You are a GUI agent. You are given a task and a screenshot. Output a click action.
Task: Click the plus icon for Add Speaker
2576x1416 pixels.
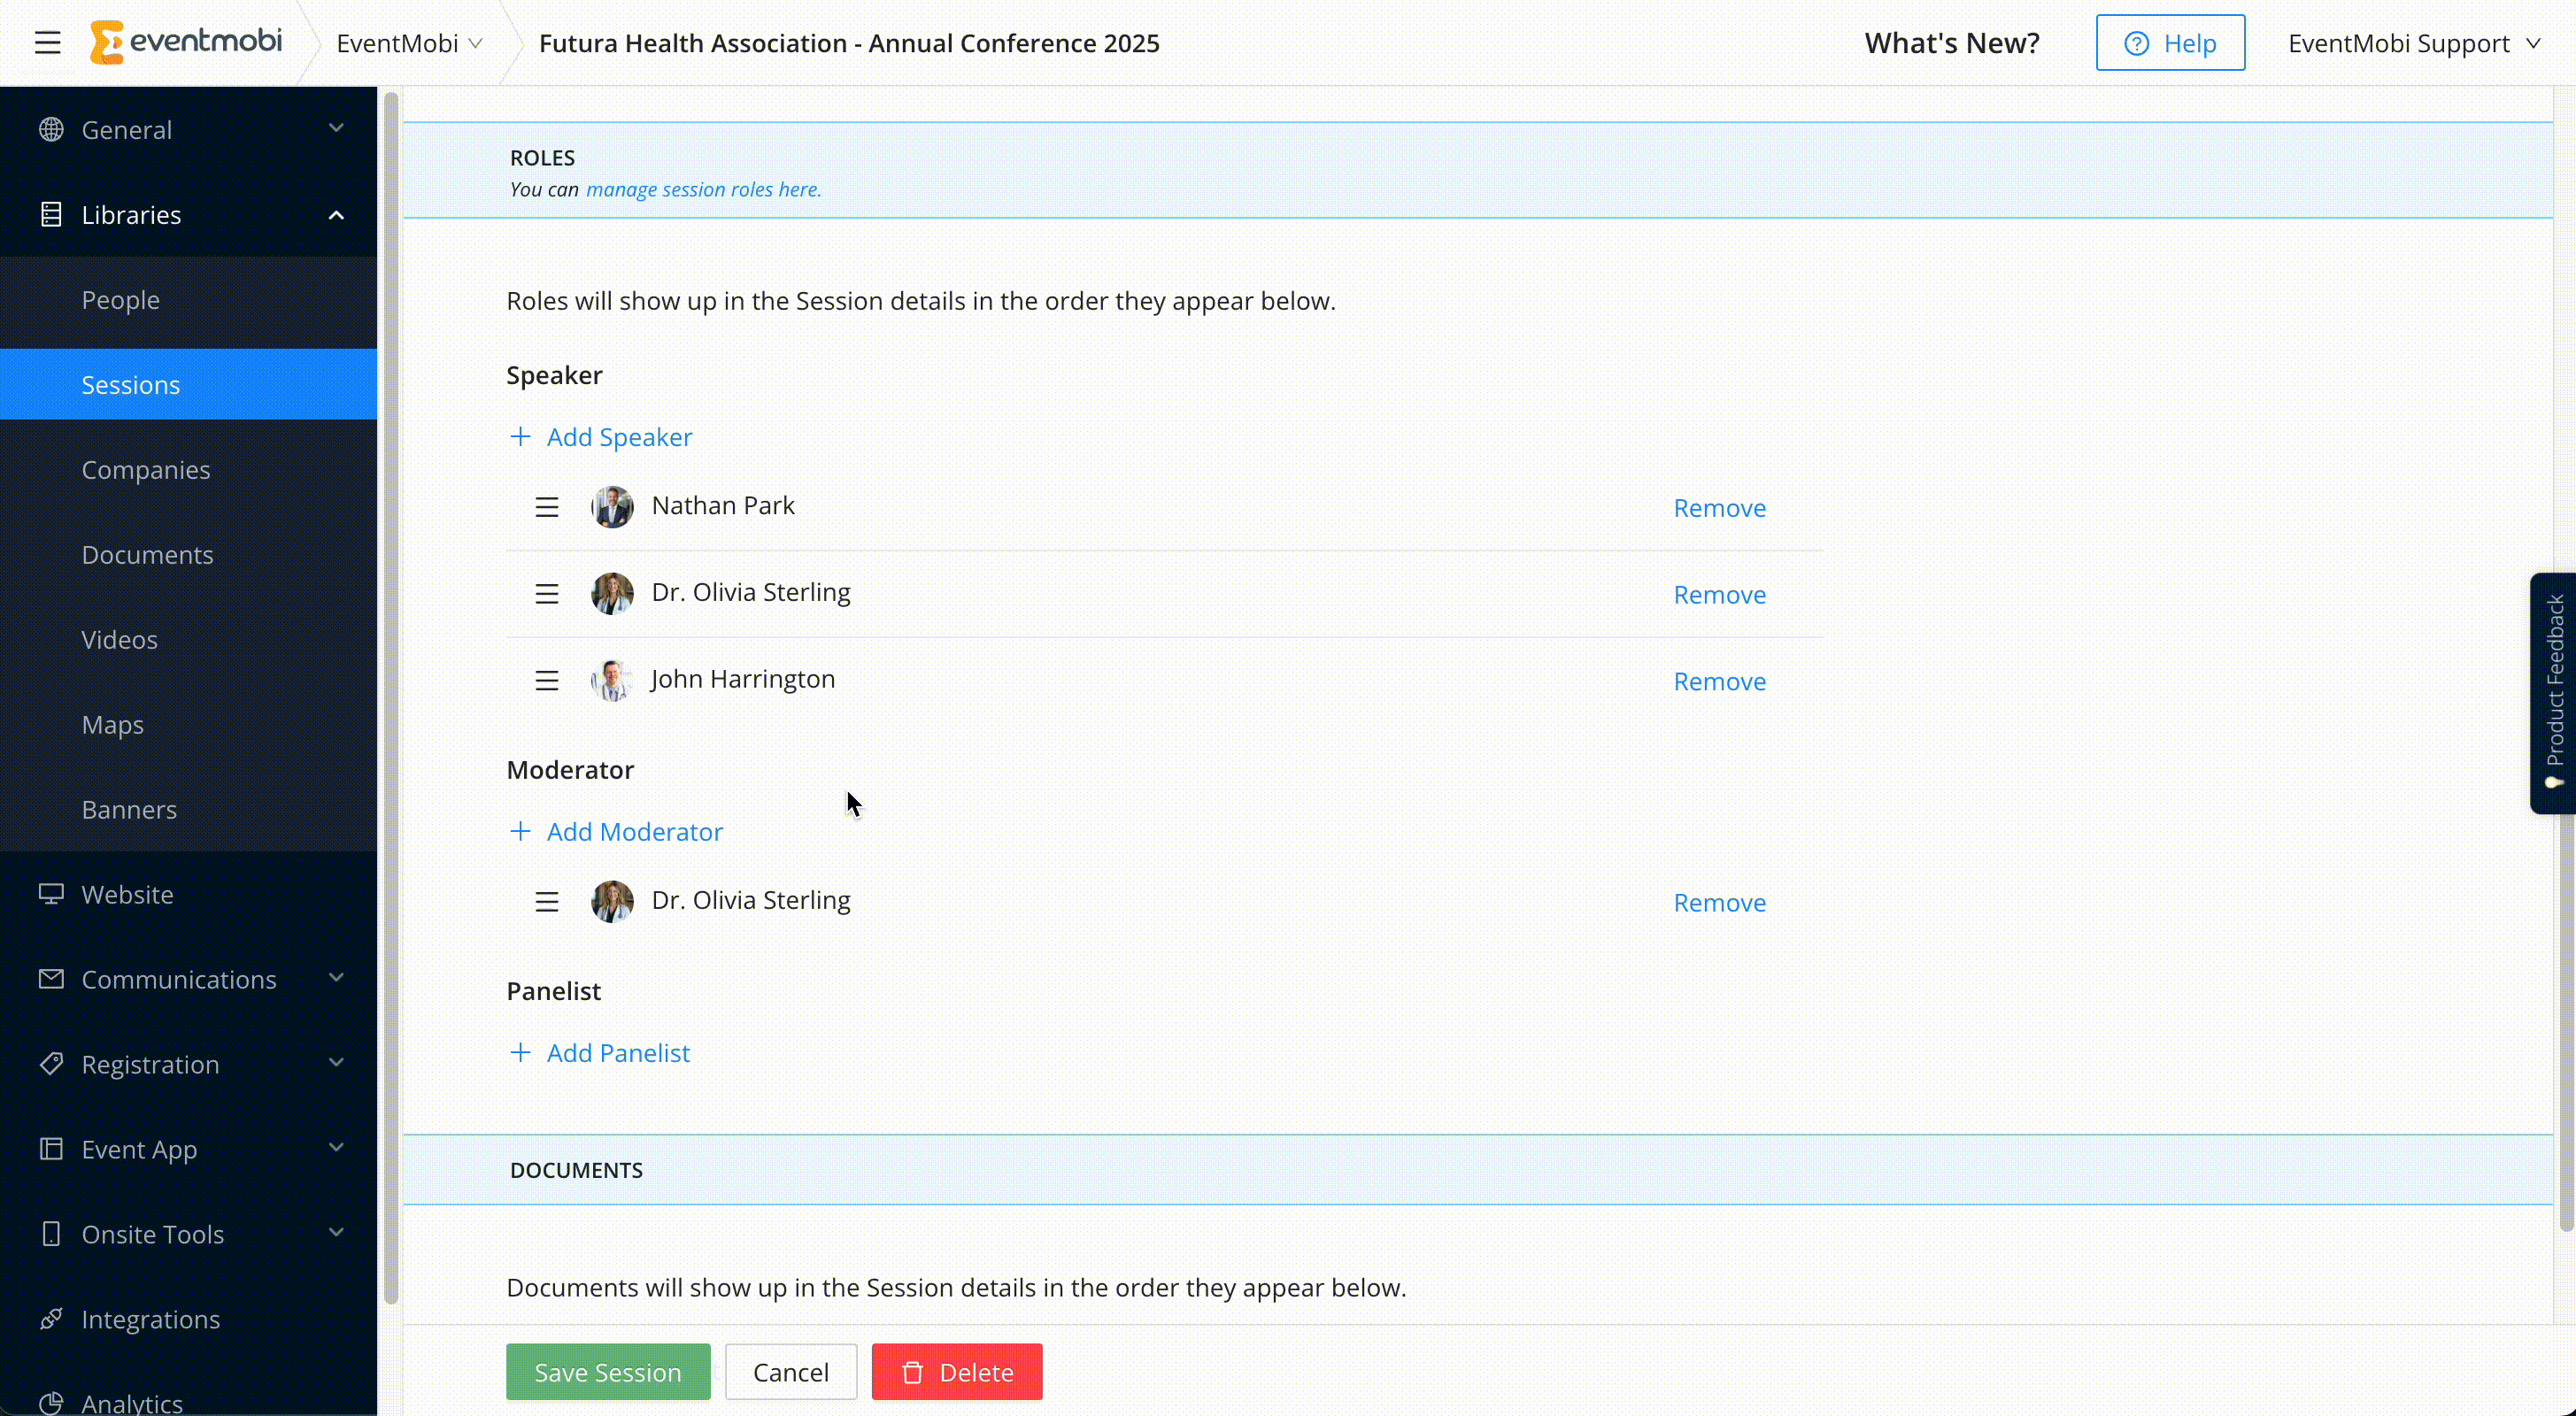click(x=520, y=437)
